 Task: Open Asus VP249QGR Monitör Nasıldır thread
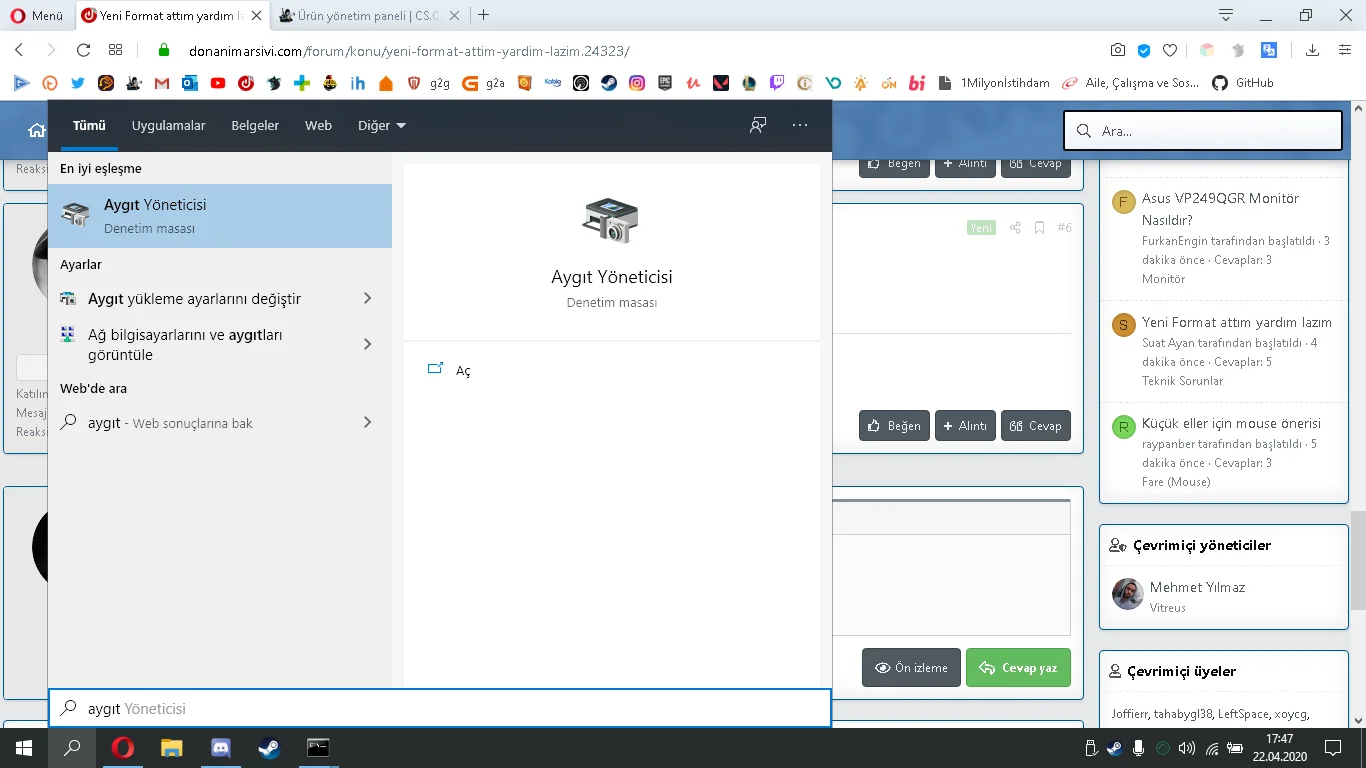click(x=1220, y=209)
